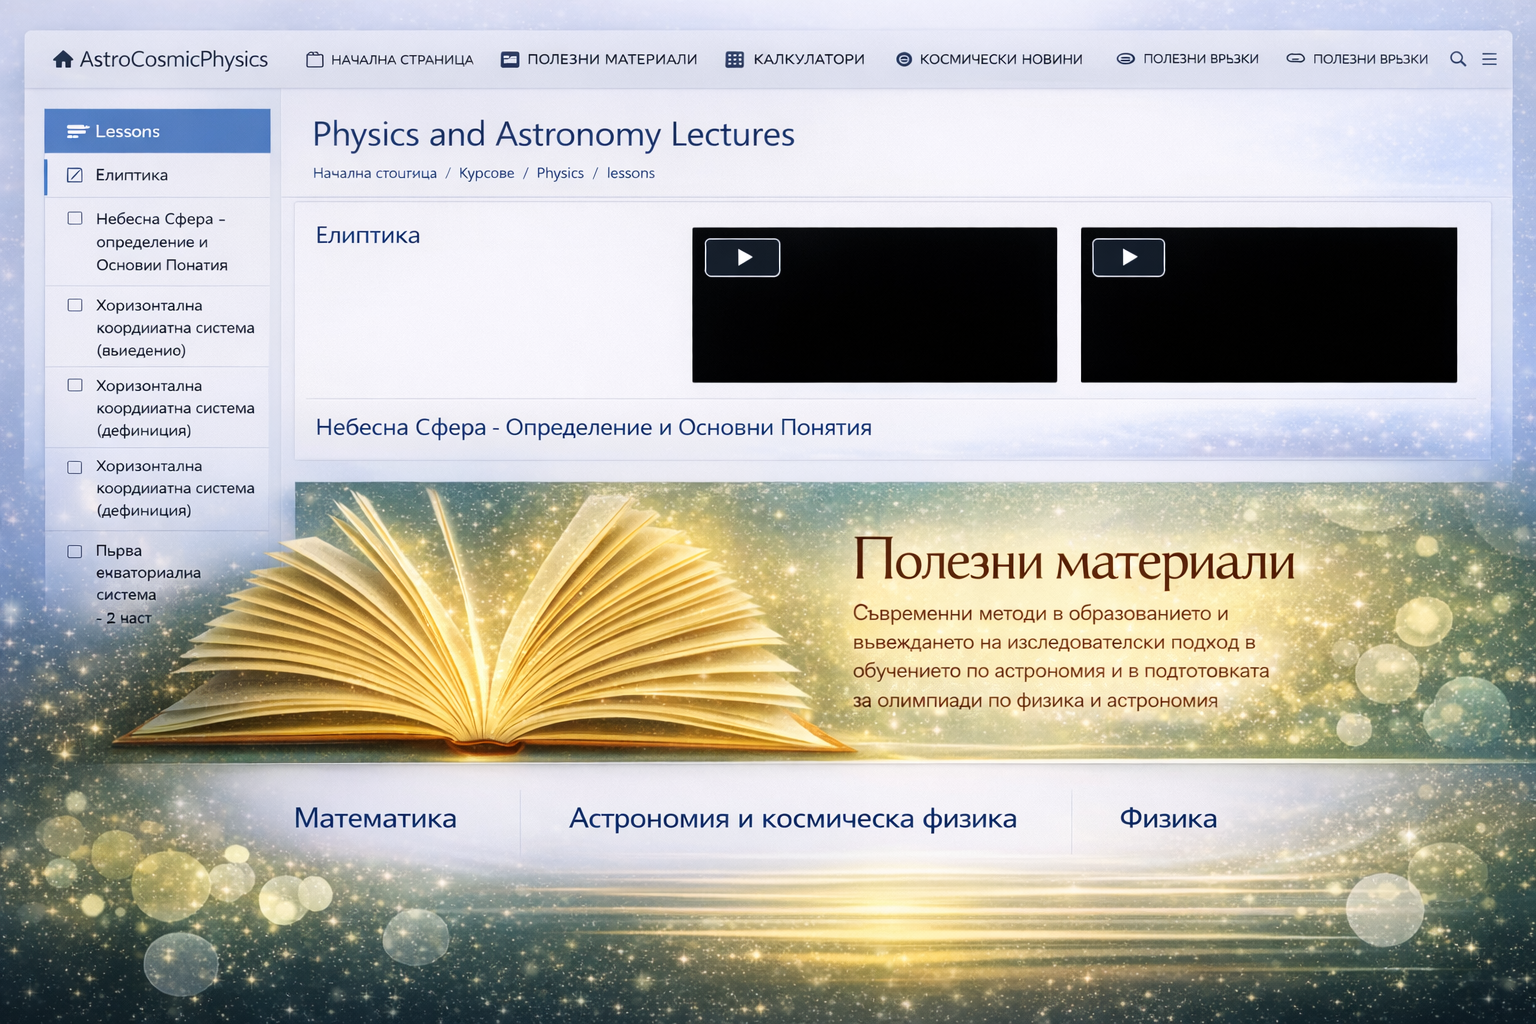
Task: Open the search magnifying glass icon
Action: pos(1458,59)
